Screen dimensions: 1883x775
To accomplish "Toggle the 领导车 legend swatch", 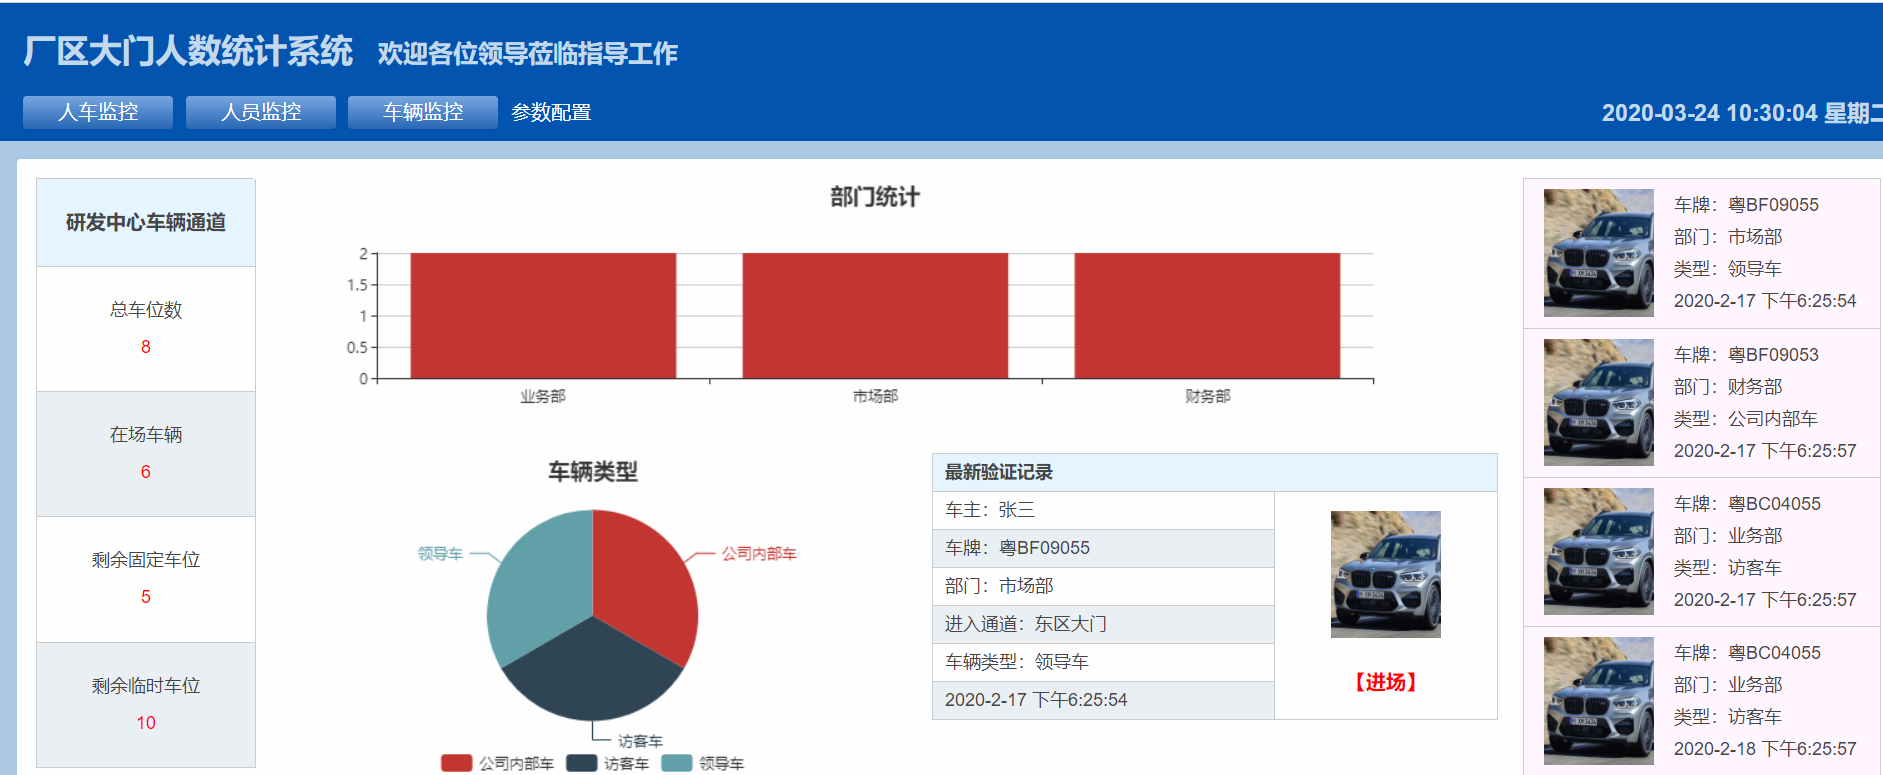I will tap(677, 763).
